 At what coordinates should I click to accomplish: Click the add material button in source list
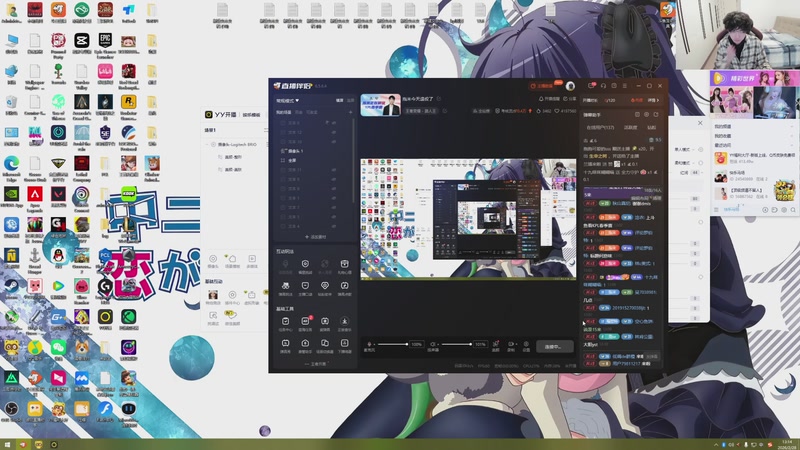[x=316, y=237]
